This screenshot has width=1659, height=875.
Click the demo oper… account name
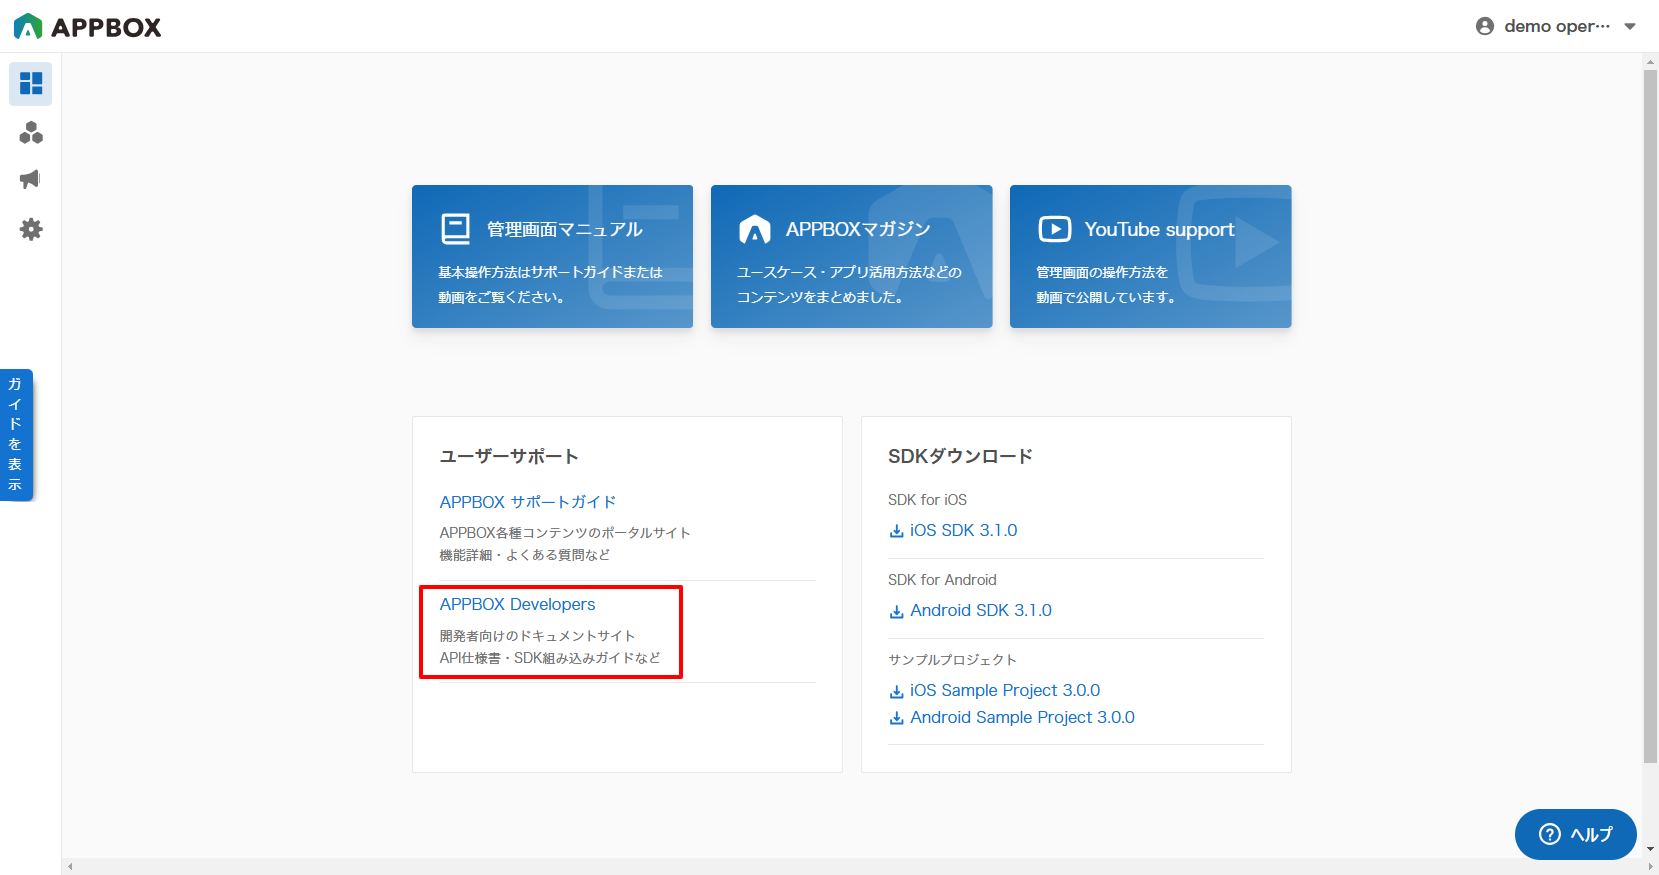click(x=1557, y=26)
